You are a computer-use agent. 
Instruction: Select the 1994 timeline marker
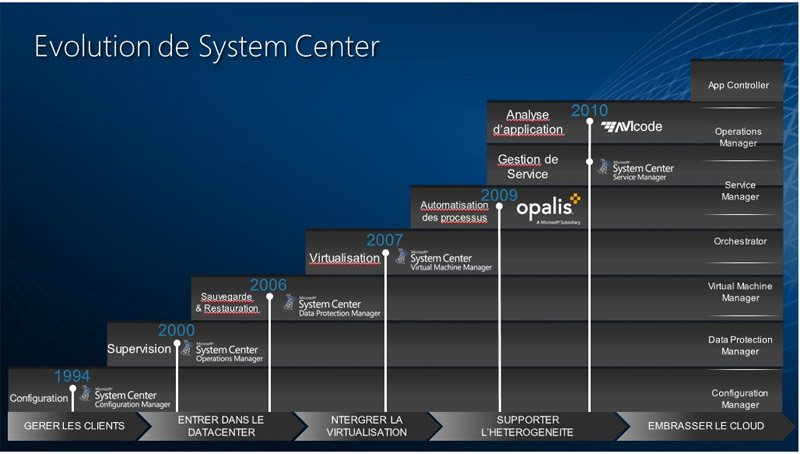point(72,388)
